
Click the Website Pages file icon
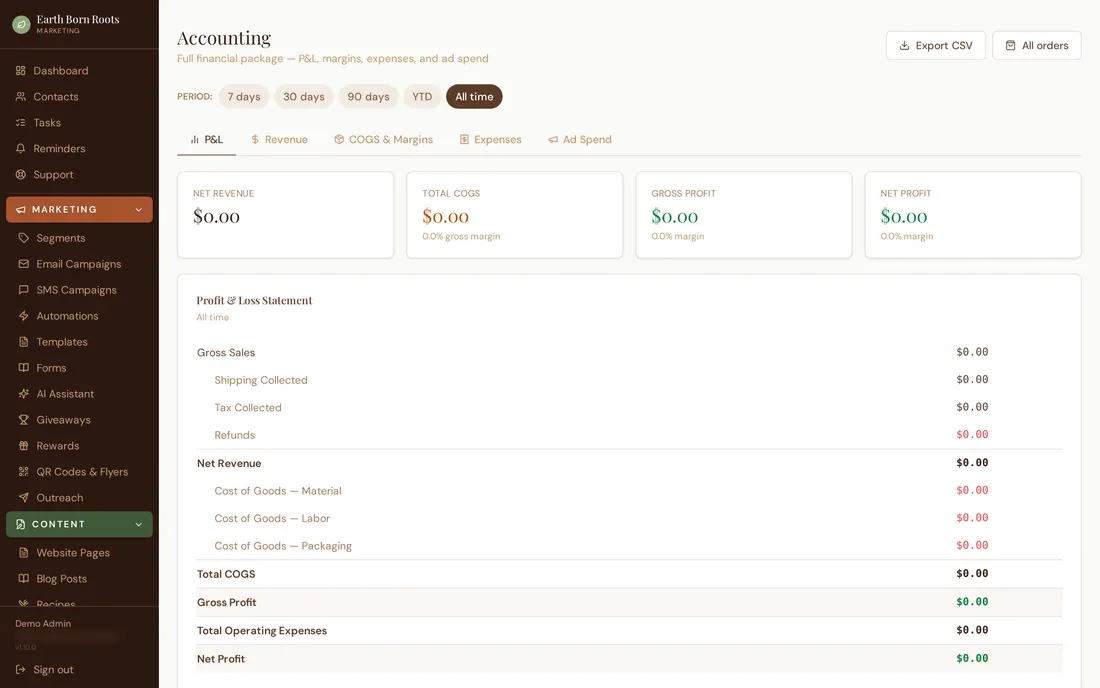(23, 553)
